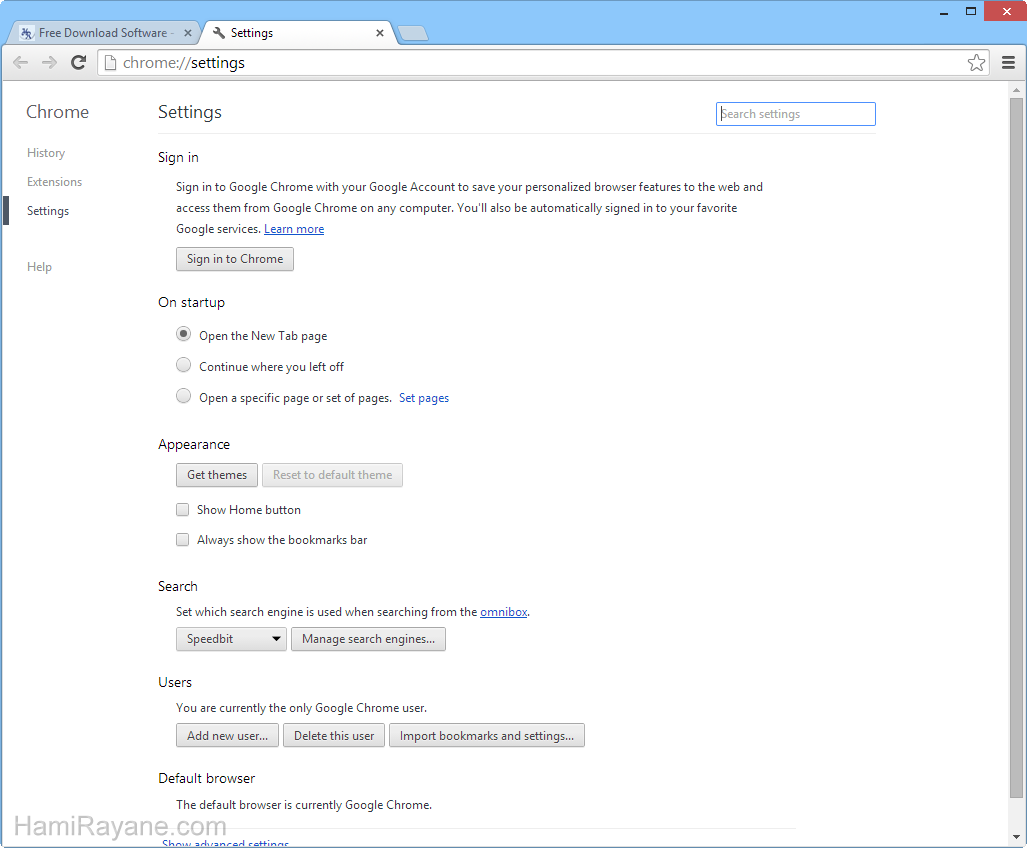The image size is (1027, 848).
Task: Click the wrench icon on the Settings tab
Action: point(219,33)
